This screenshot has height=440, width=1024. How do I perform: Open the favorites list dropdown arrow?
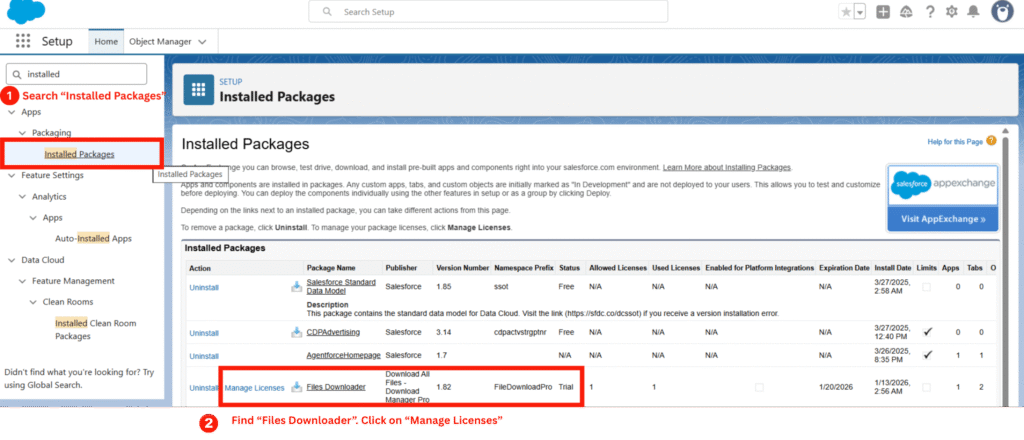pyautogui.click(x=860, y=12)
